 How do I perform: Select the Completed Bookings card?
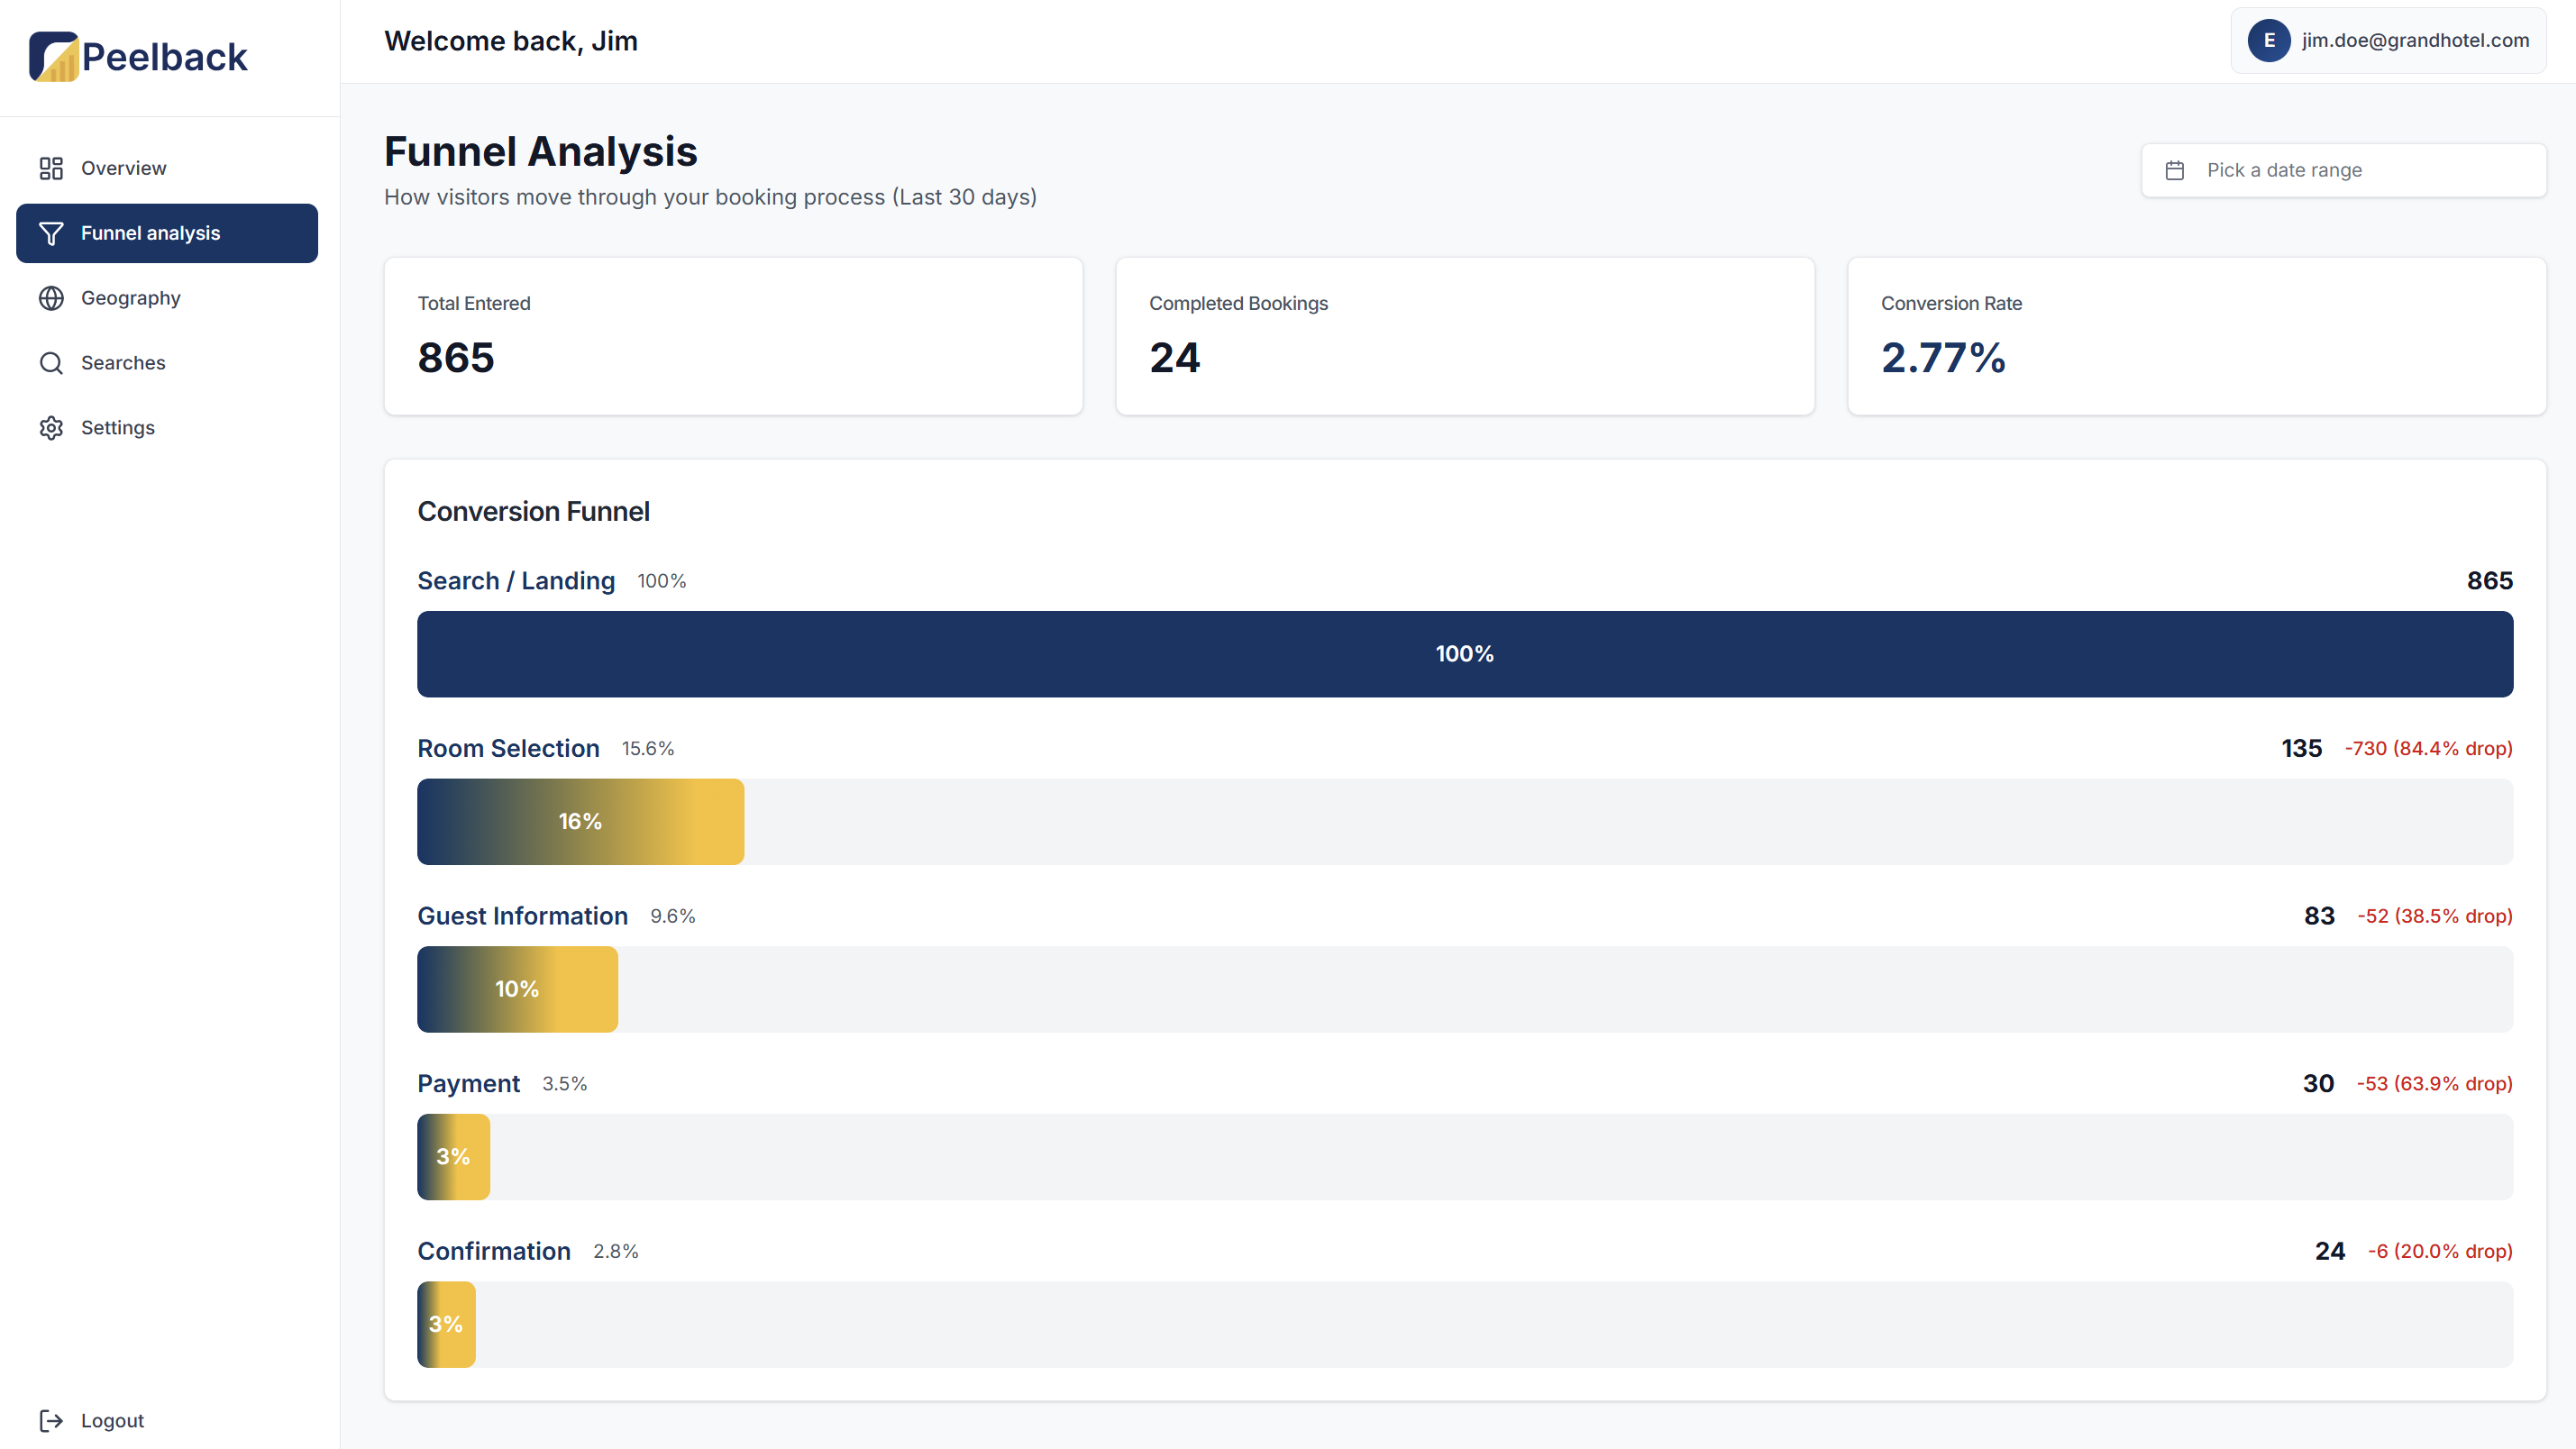pyautogui.click(x=1464, y=336)
